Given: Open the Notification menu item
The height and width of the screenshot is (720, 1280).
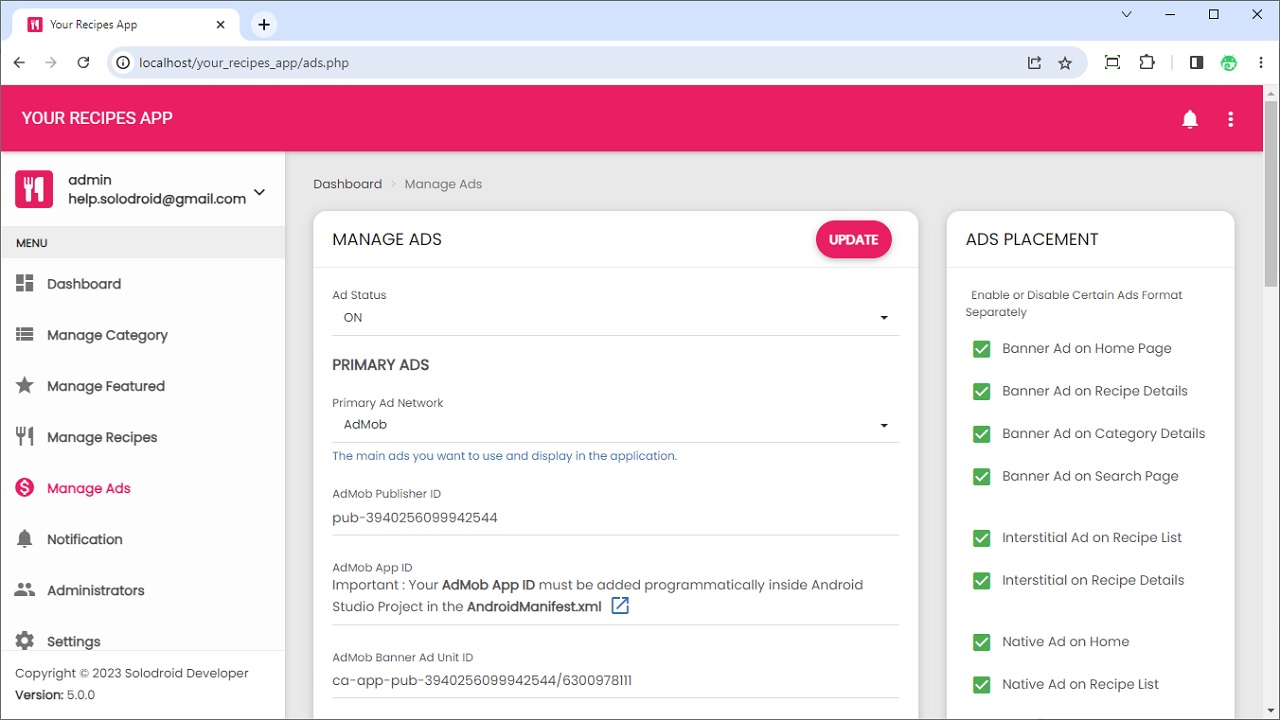Looking at the screenshot, I should click(85, 539).
